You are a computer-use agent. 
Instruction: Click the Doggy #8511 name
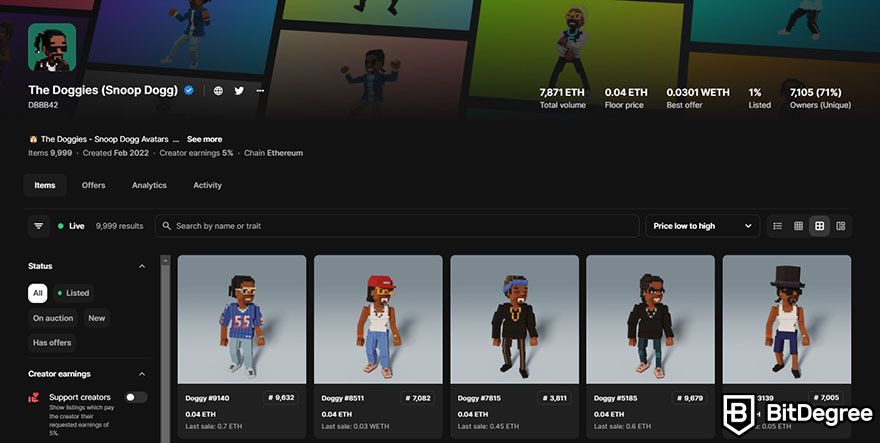coord(343,398)
